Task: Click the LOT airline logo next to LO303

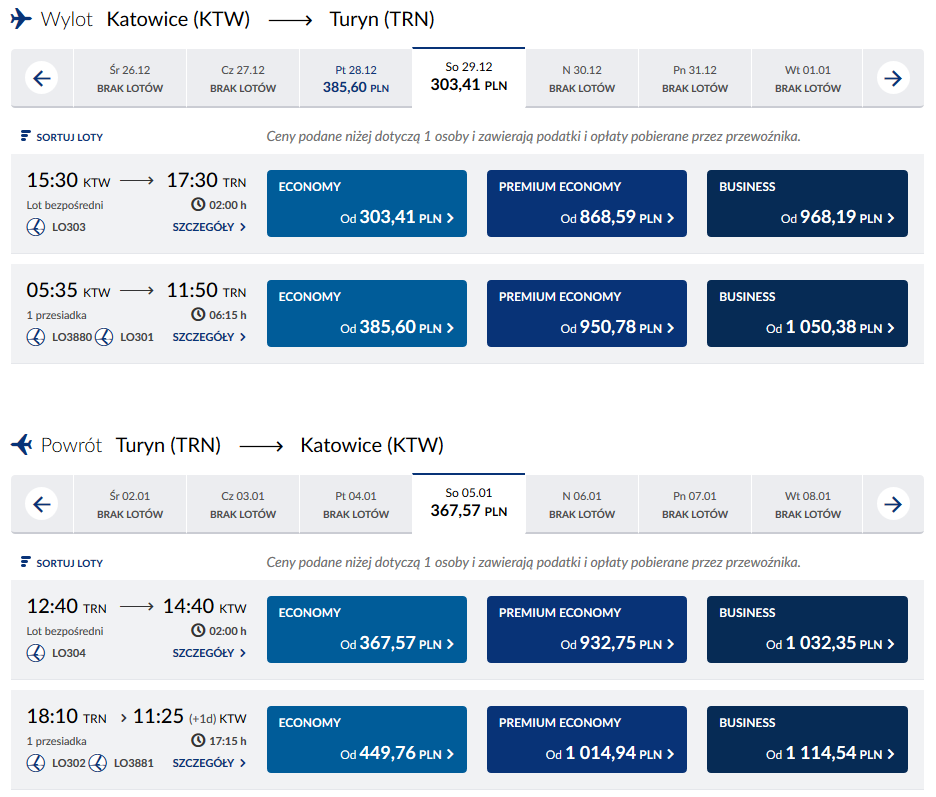Action: tap(36, 227)
